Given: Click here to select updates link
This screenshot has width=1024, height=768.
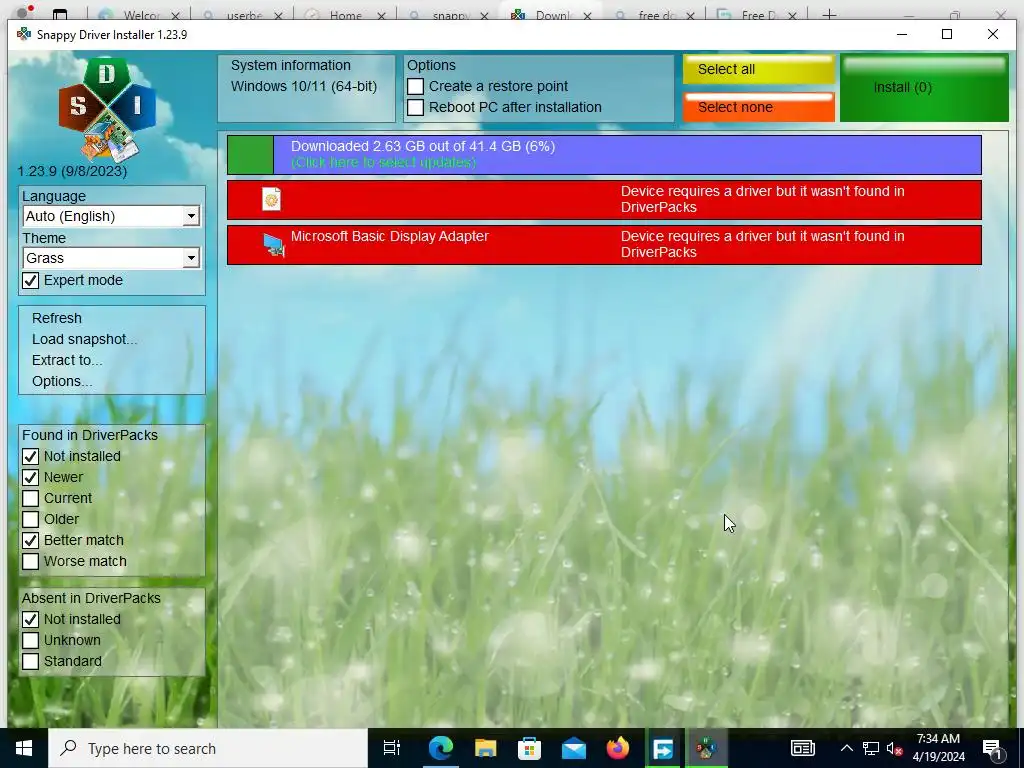Looking at the screenshot, I should pyautogui.click(x=383, y=162).
